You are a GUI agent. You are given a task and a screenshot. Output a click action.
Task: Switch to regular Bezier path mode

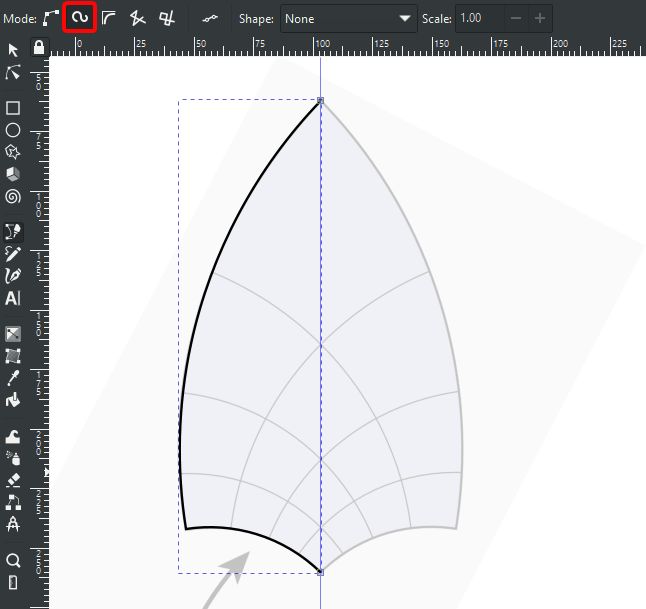tap(51, 18)
